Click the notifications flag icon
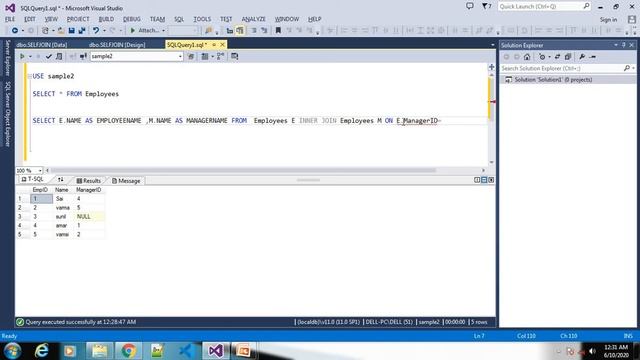 (486, 6)
